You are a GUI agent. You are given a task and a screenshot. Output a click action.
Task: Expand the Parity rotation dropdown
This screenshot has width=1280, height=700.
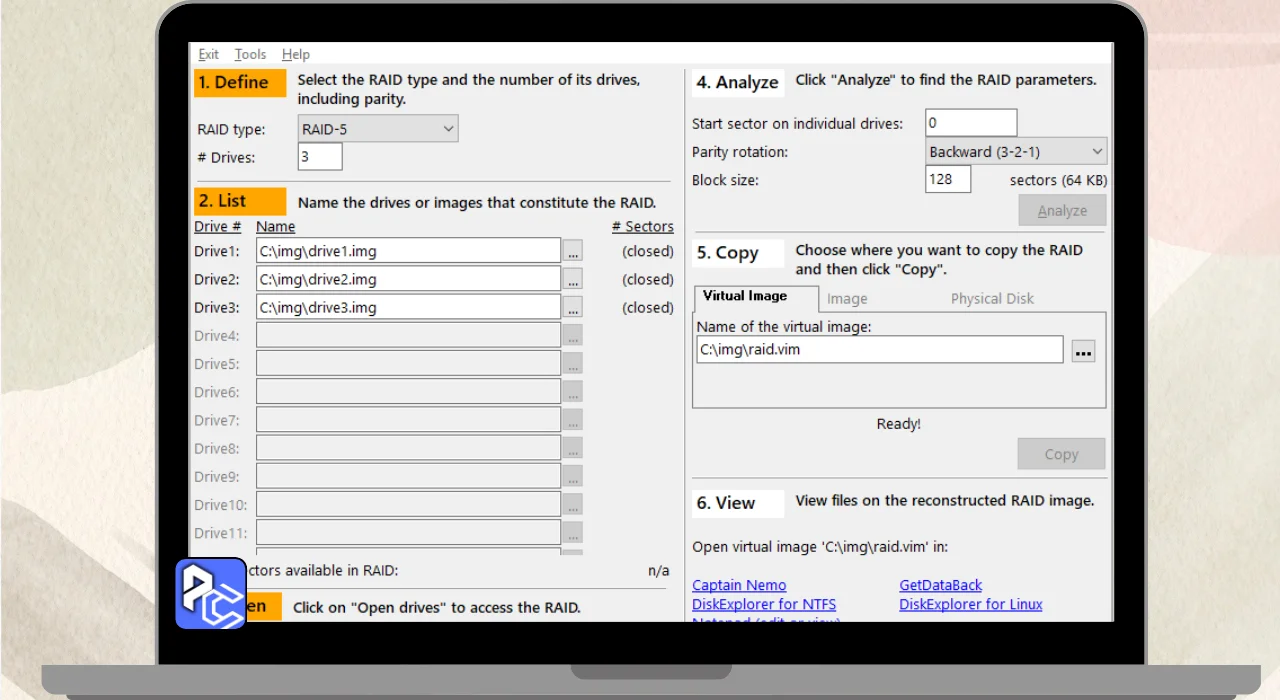click(1016, 152)
